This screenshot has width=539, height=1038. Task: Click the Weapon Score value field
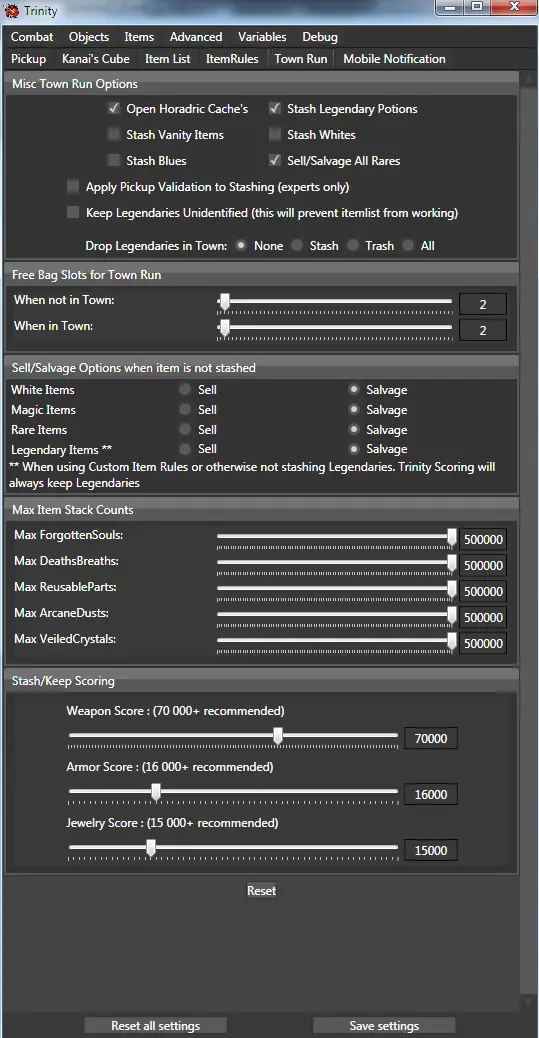click(431, 739)
